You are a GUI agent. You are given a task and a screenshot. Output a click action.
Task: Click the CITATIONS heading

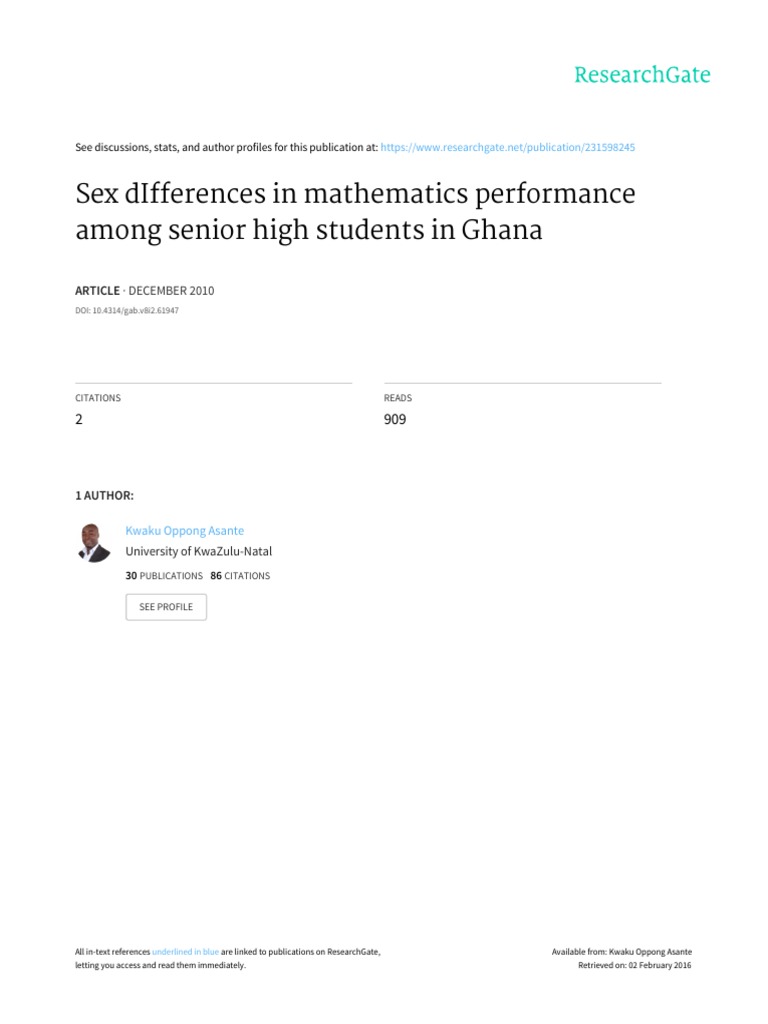point(98,398)
